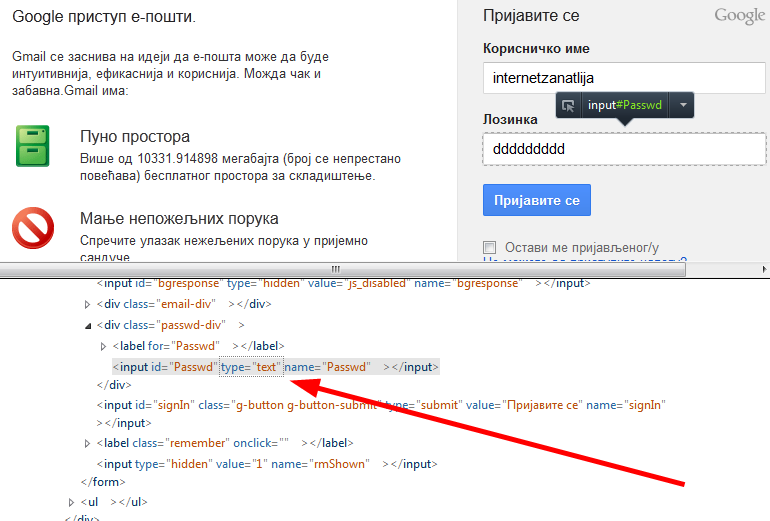Expand the email-div node
This screenshot has width=770, height=521.
pyautogui.click(x=87, y=304)
